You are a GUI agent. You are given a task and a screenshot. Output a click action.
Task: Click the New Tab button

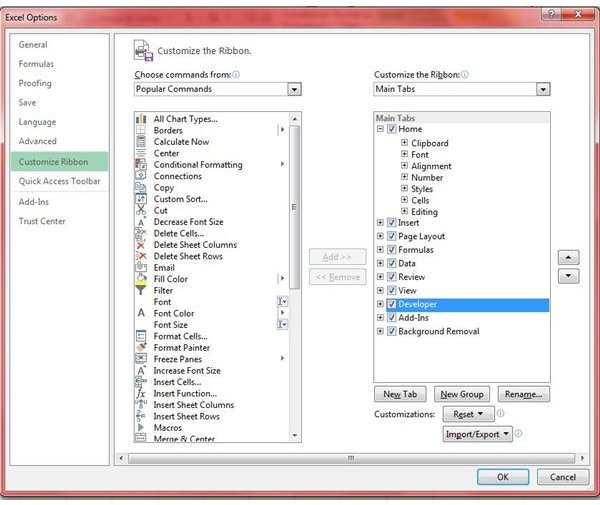(x=400, y=394)
